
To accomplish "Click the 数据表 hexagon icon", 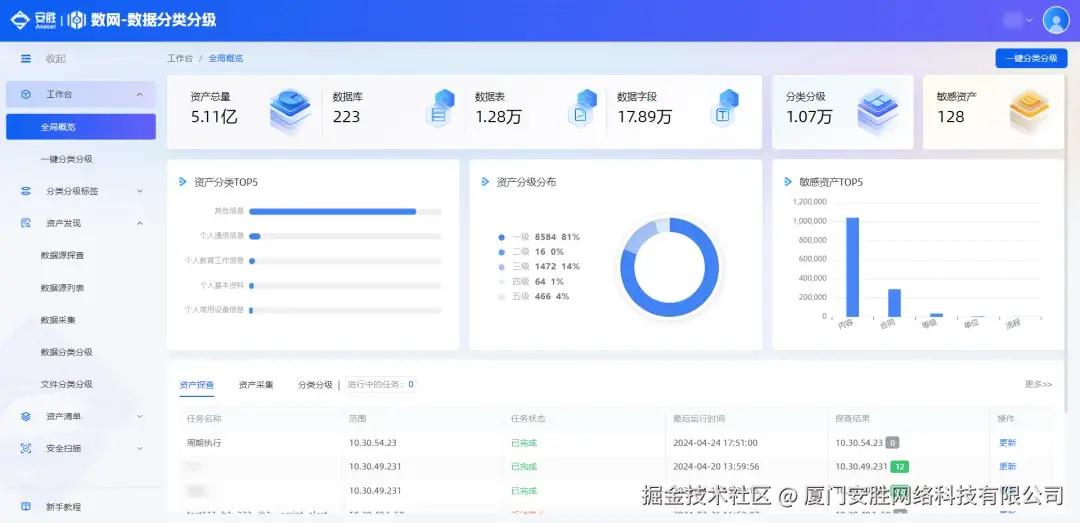I will pos(583,108).
